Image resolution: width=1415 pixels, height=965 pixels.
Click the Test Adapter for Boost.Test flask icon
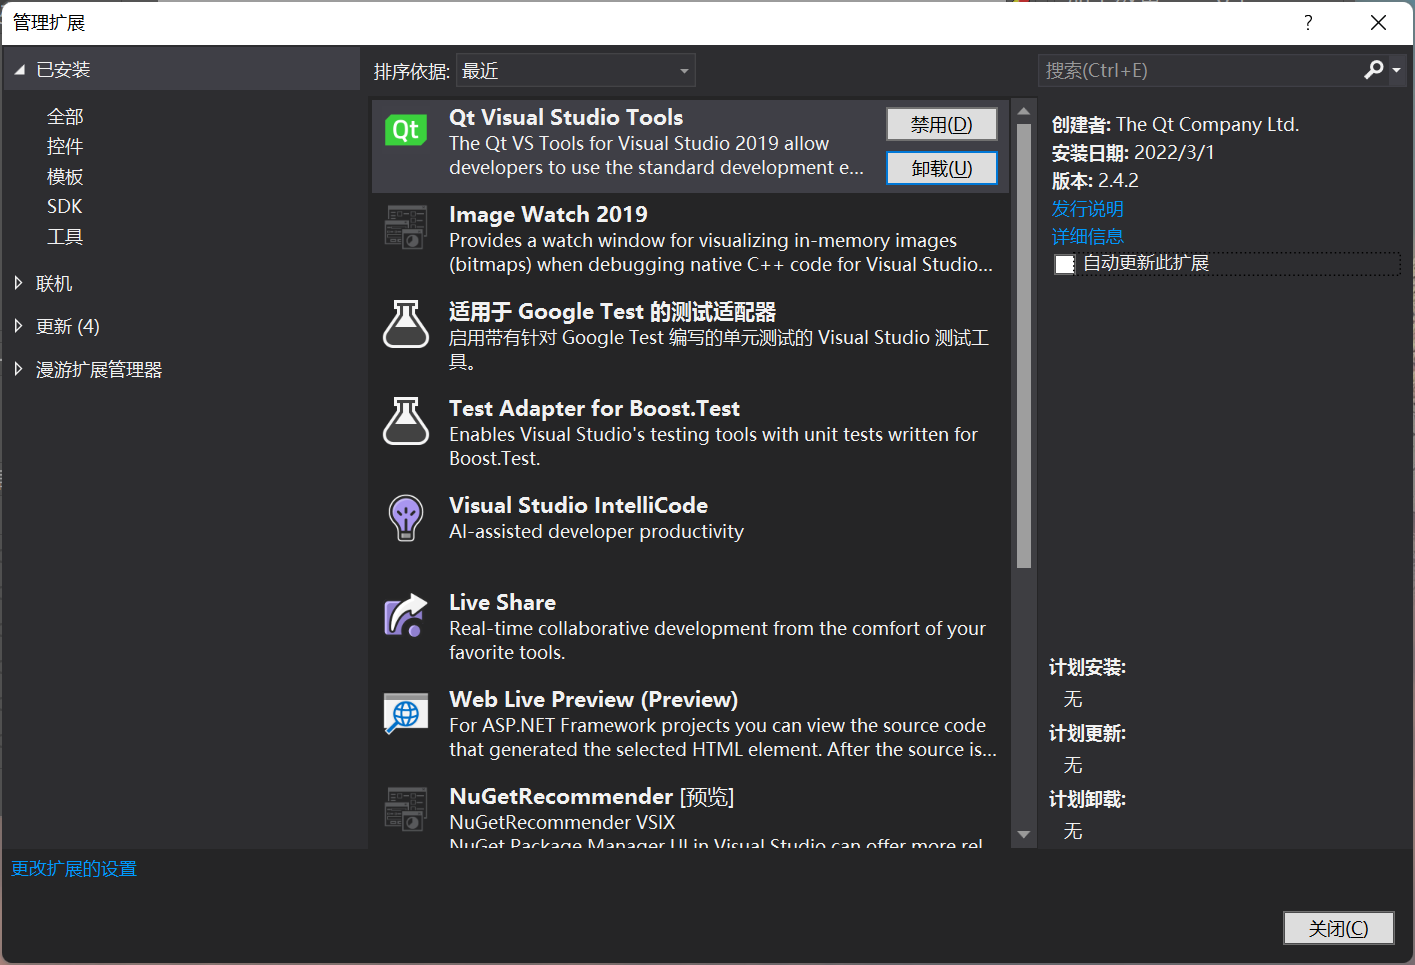405,421
